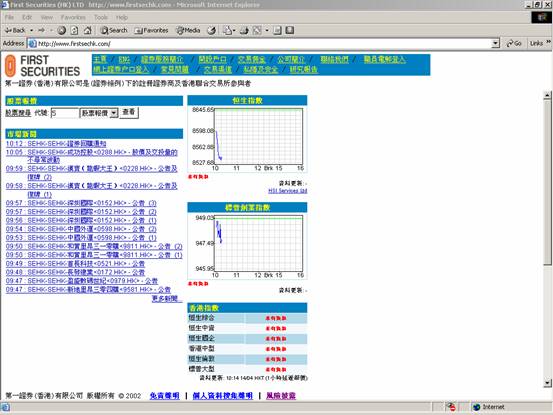This screenshot has width=553, height=415.
Task: Open the 09:53 news about 0598.HK
Action: [x=81, y=238]
